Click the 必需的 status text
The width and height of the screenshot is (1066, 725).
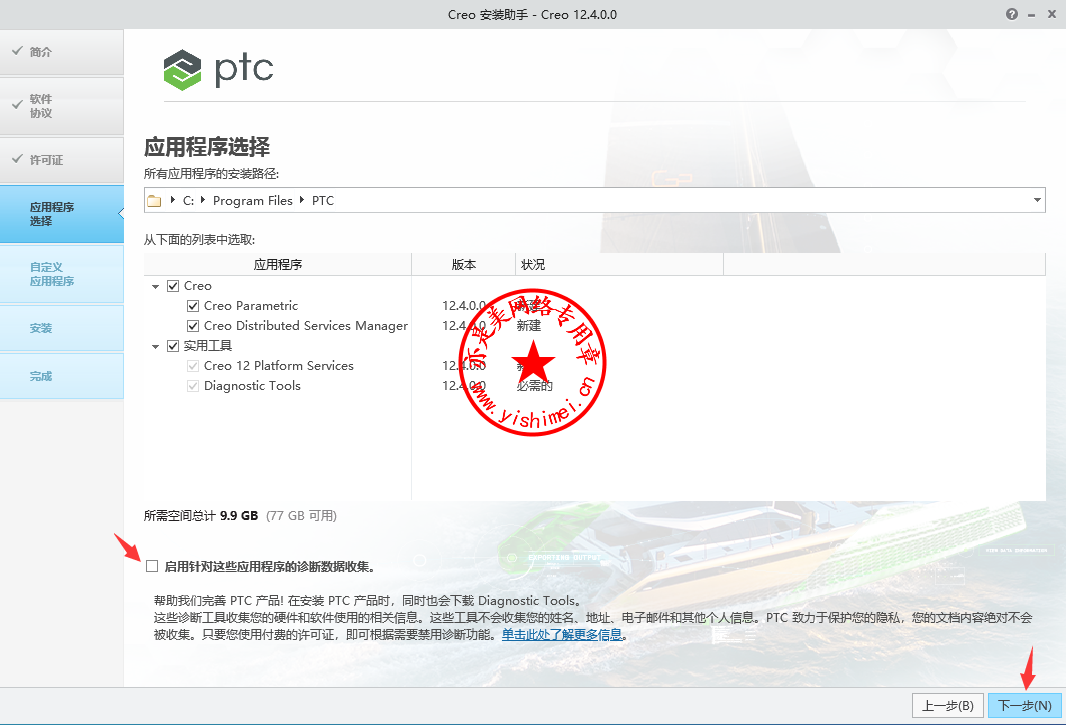coord(534,386)
